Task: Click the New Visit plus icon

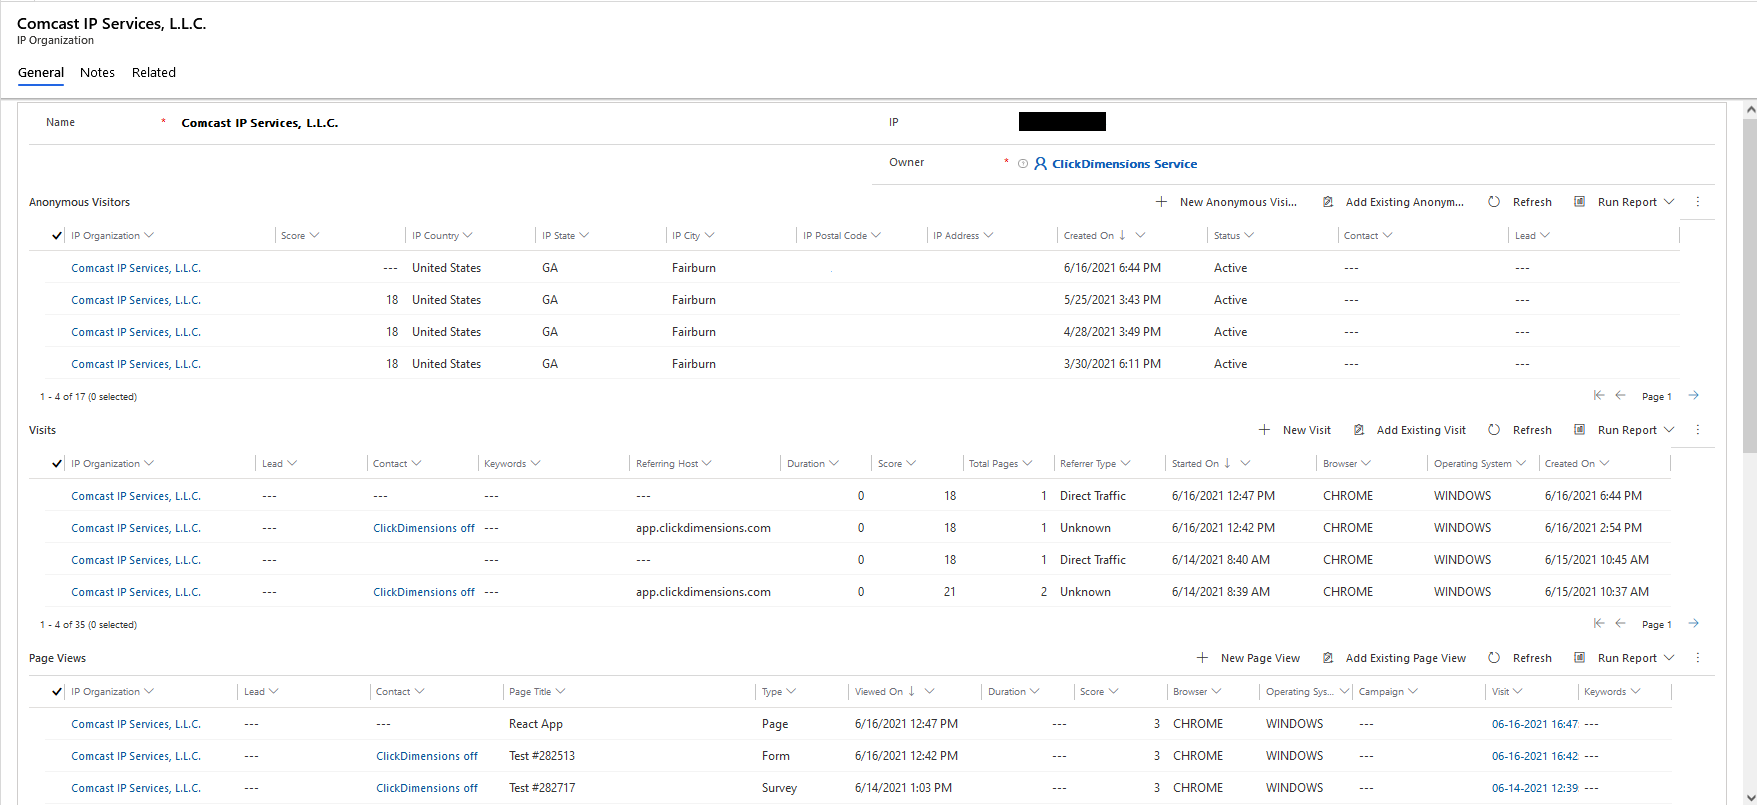Action: point(1264,430)
